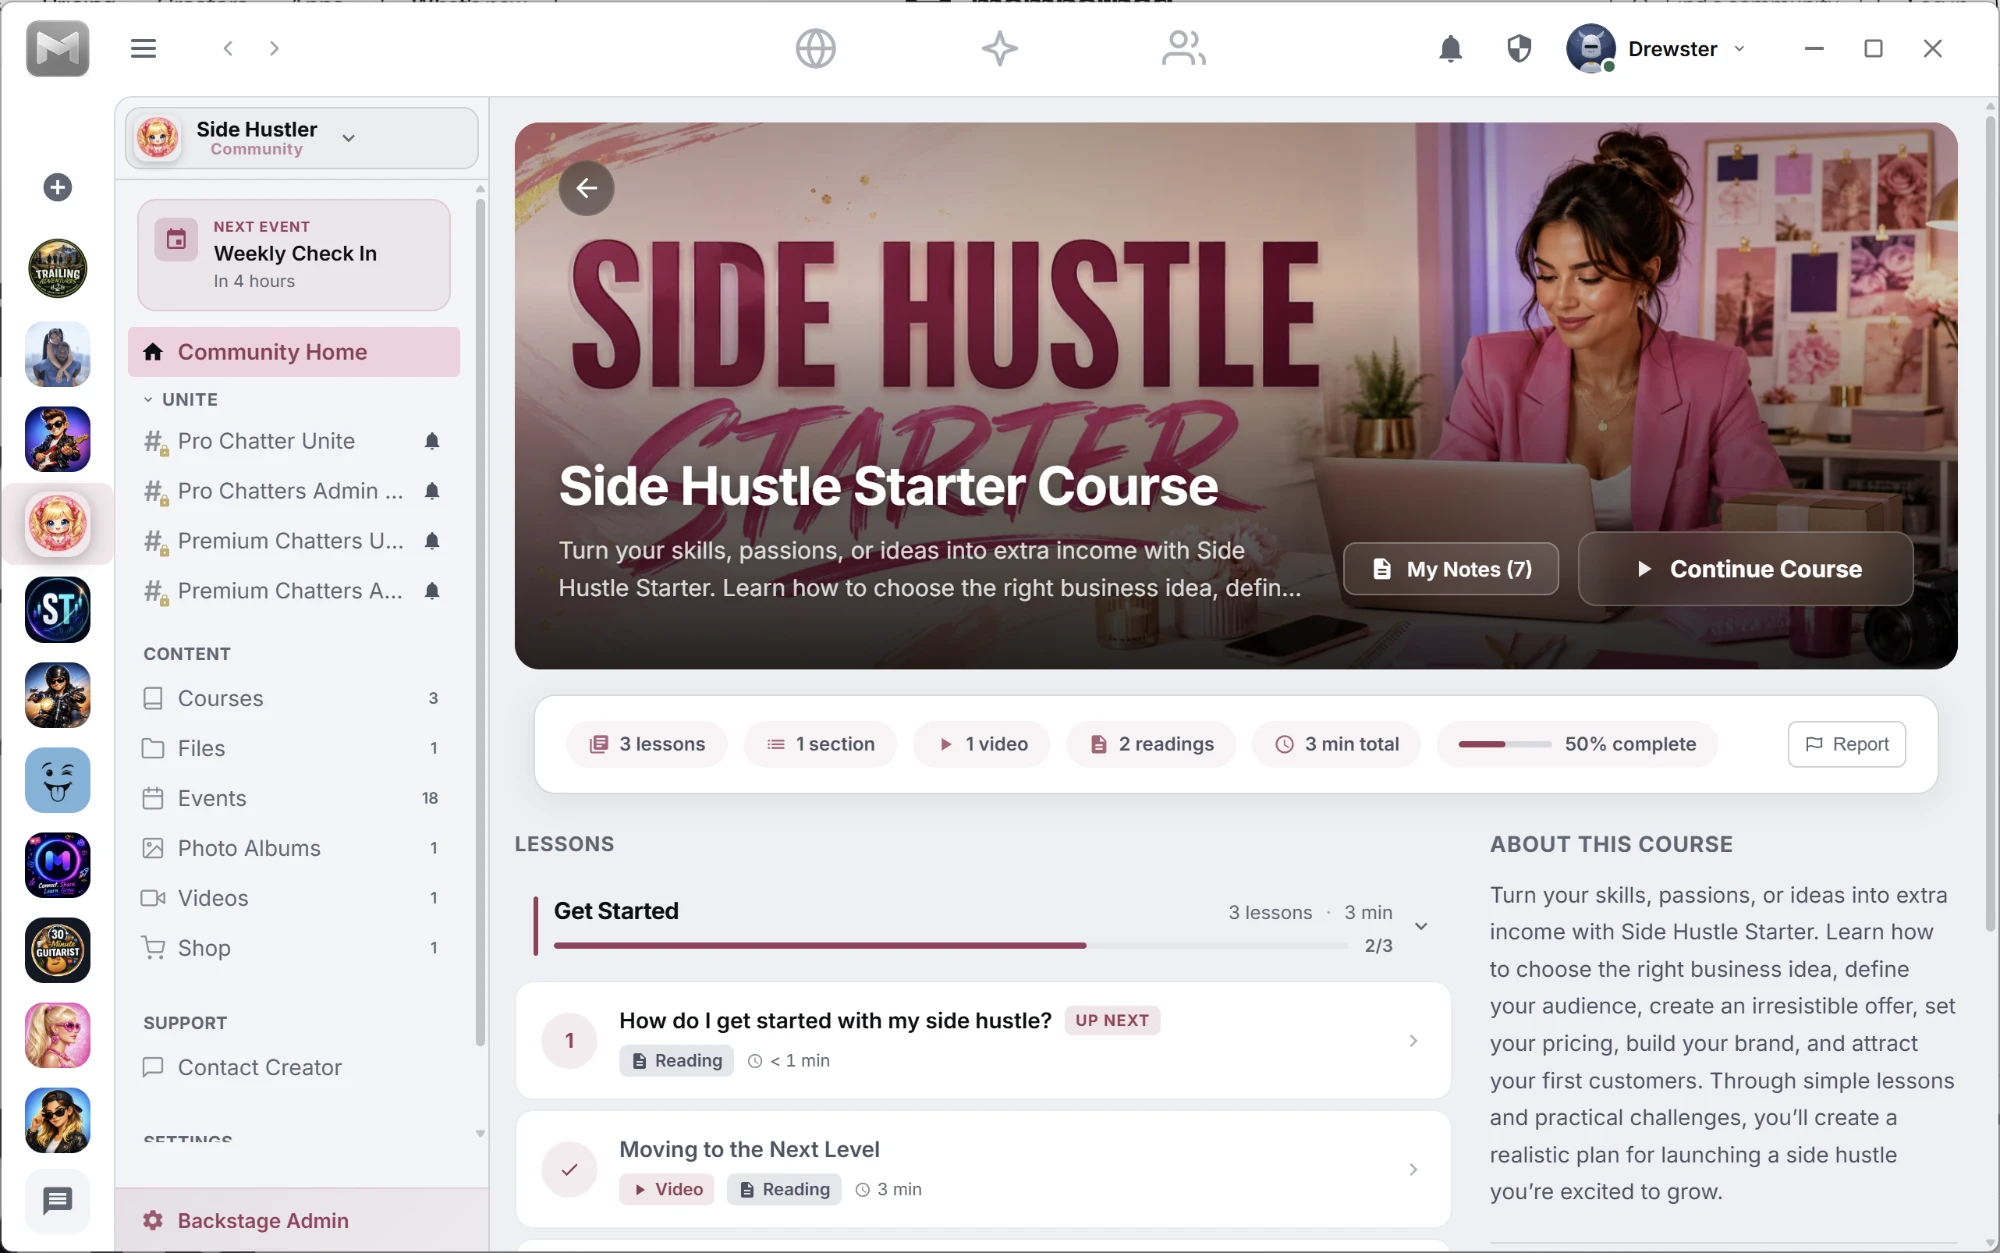Open the Weekly Check In event
Image resolution: width=2000 pixels, height=1253 pixels.
click(x=294, y=255)
